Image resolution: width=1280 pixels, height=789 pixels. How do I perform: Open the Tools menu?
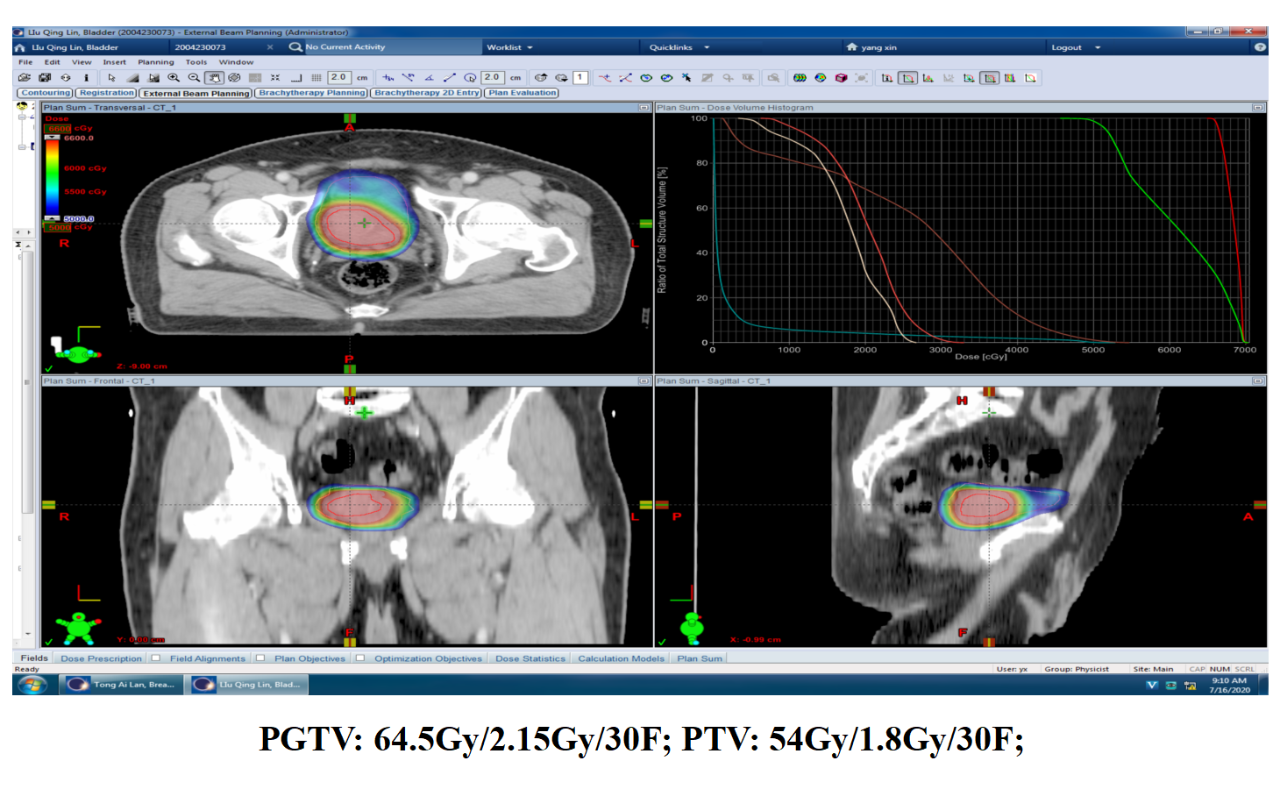[196, 62]
